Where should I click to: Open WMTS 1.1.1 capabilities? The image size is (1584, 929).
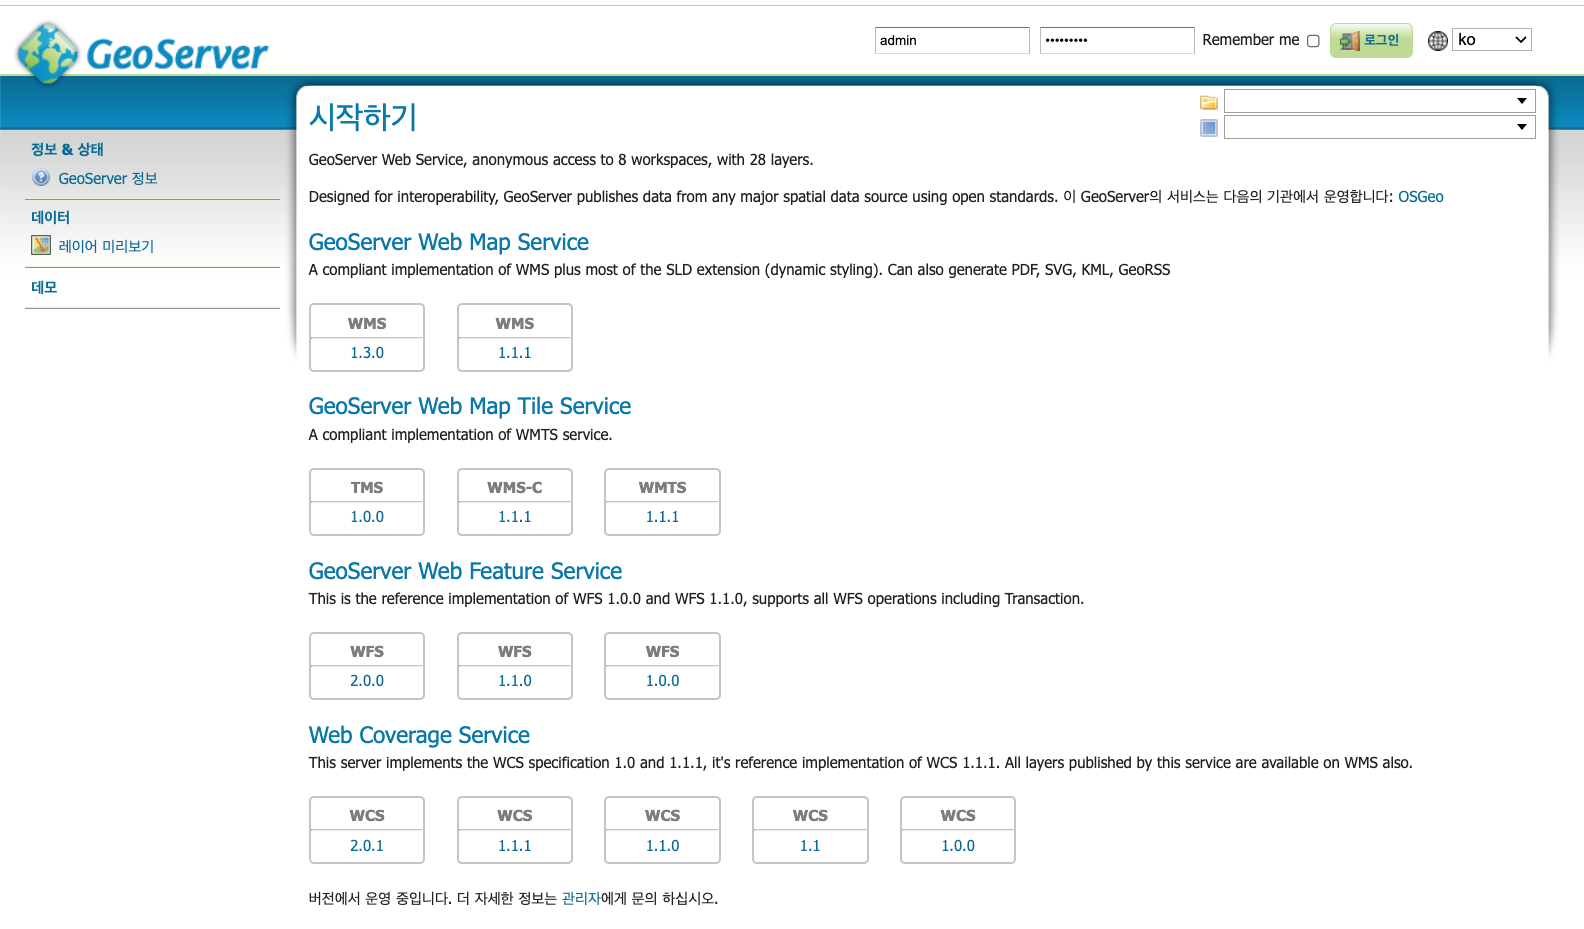(x=662, y=517)
